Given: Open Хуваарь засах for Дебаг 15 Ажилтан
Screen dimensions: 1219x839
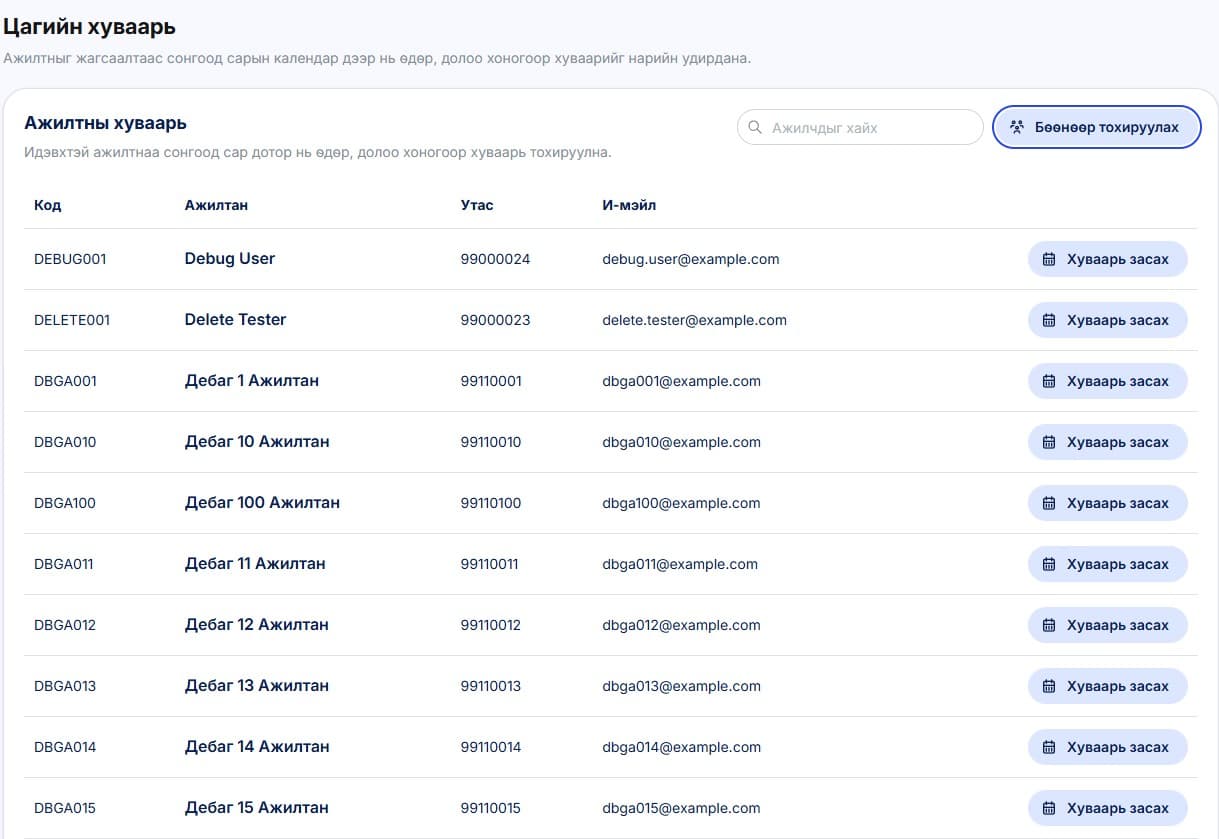Looking at the screenshot, I should point(1107,808).
